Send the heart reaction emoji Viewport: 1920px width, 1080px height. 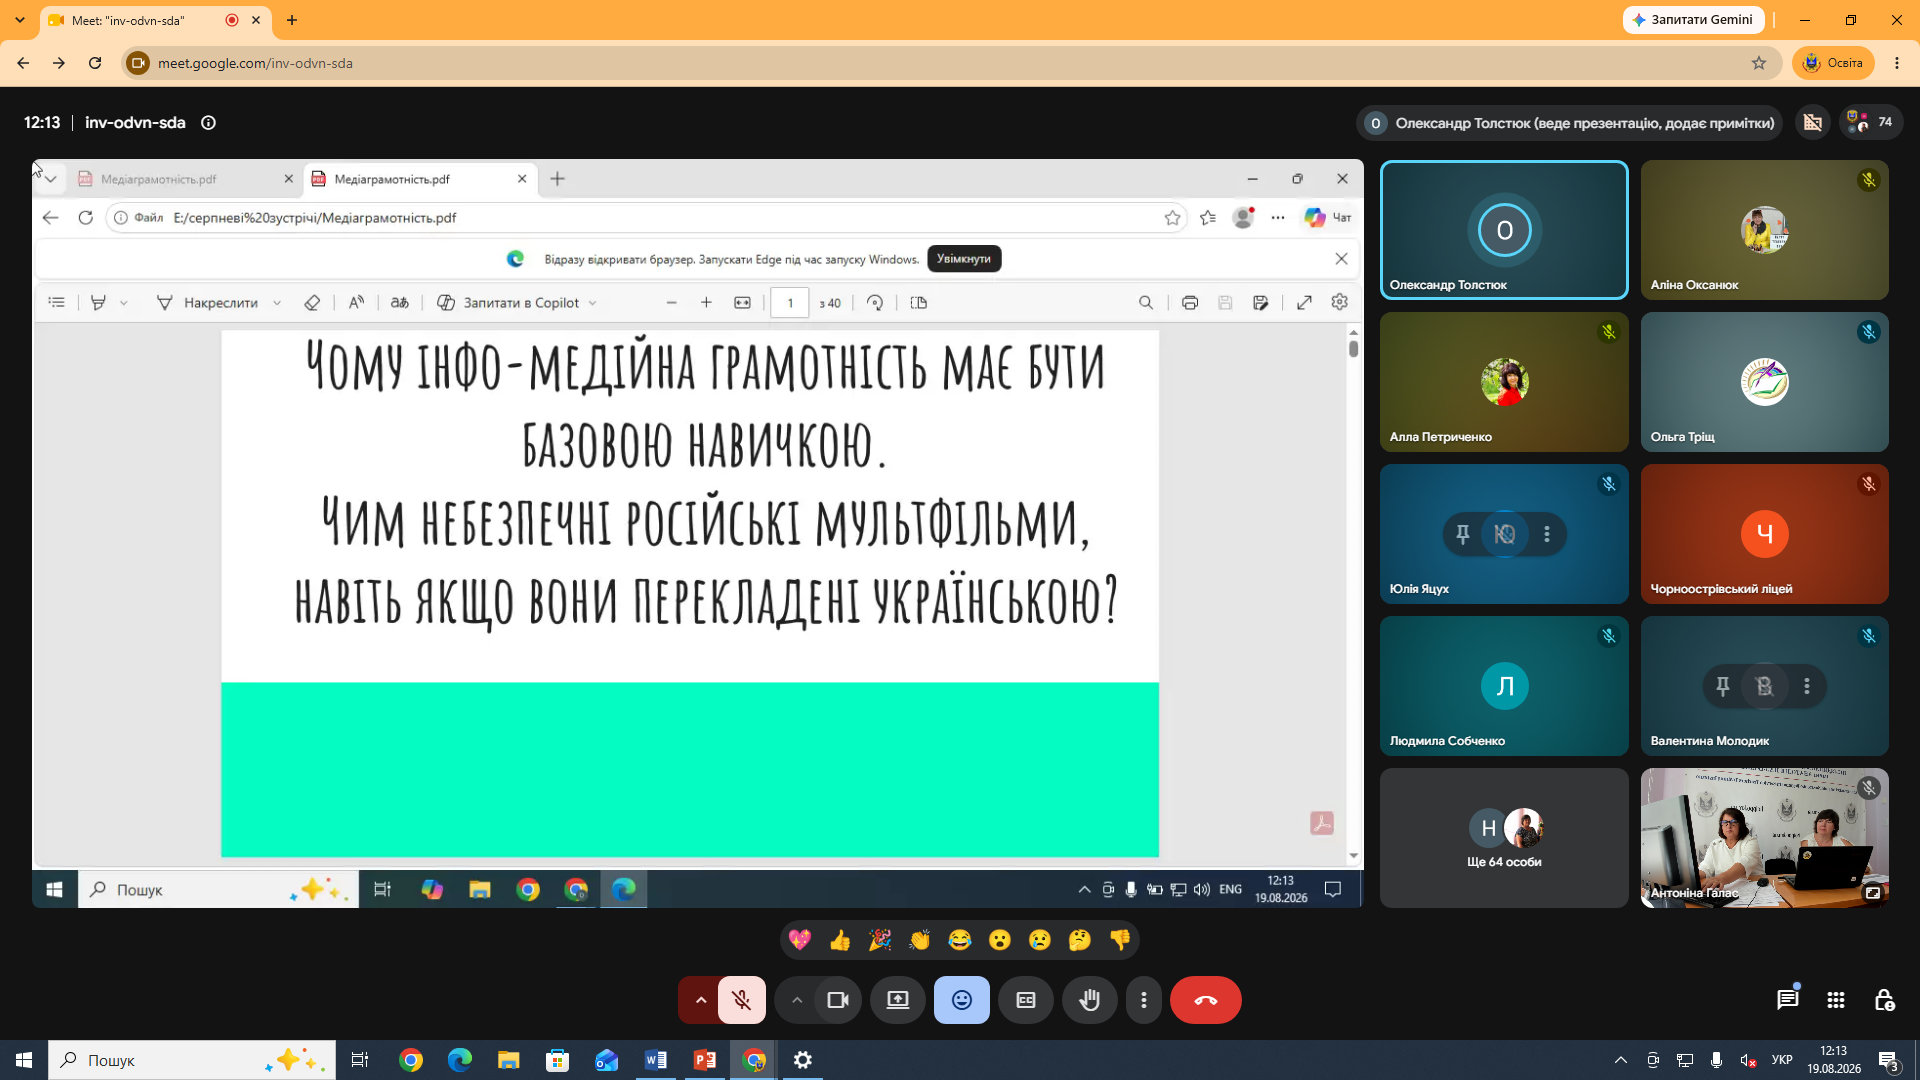point(800,940)
